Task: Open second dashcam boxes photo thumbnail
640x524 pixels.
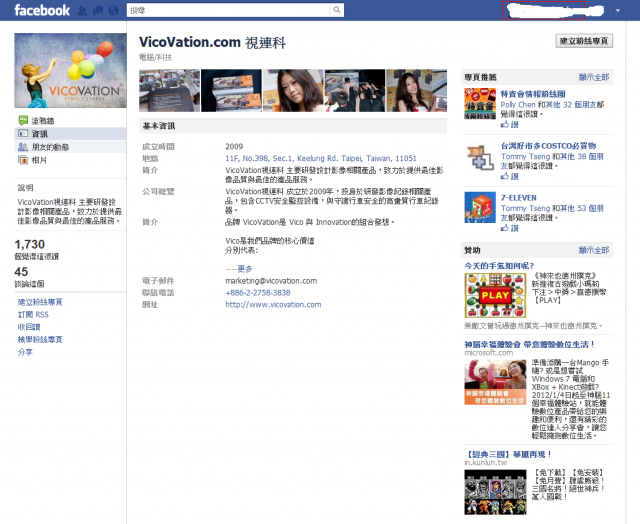Action: 231,90
